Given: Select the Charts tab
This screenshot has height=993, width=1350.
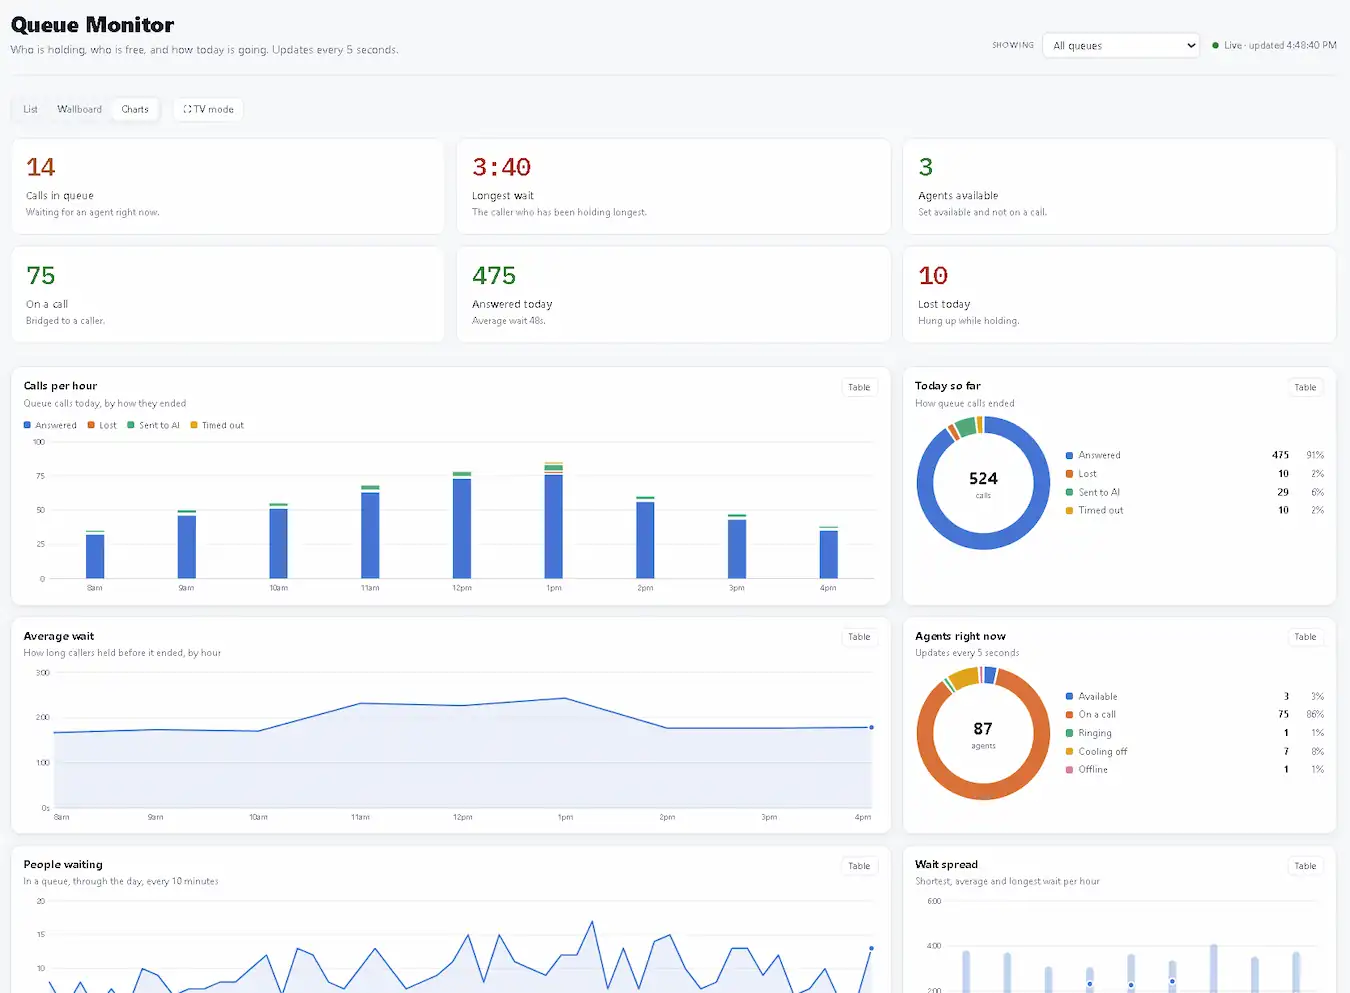Looking at the screenshot, I should tap(135, 109).
